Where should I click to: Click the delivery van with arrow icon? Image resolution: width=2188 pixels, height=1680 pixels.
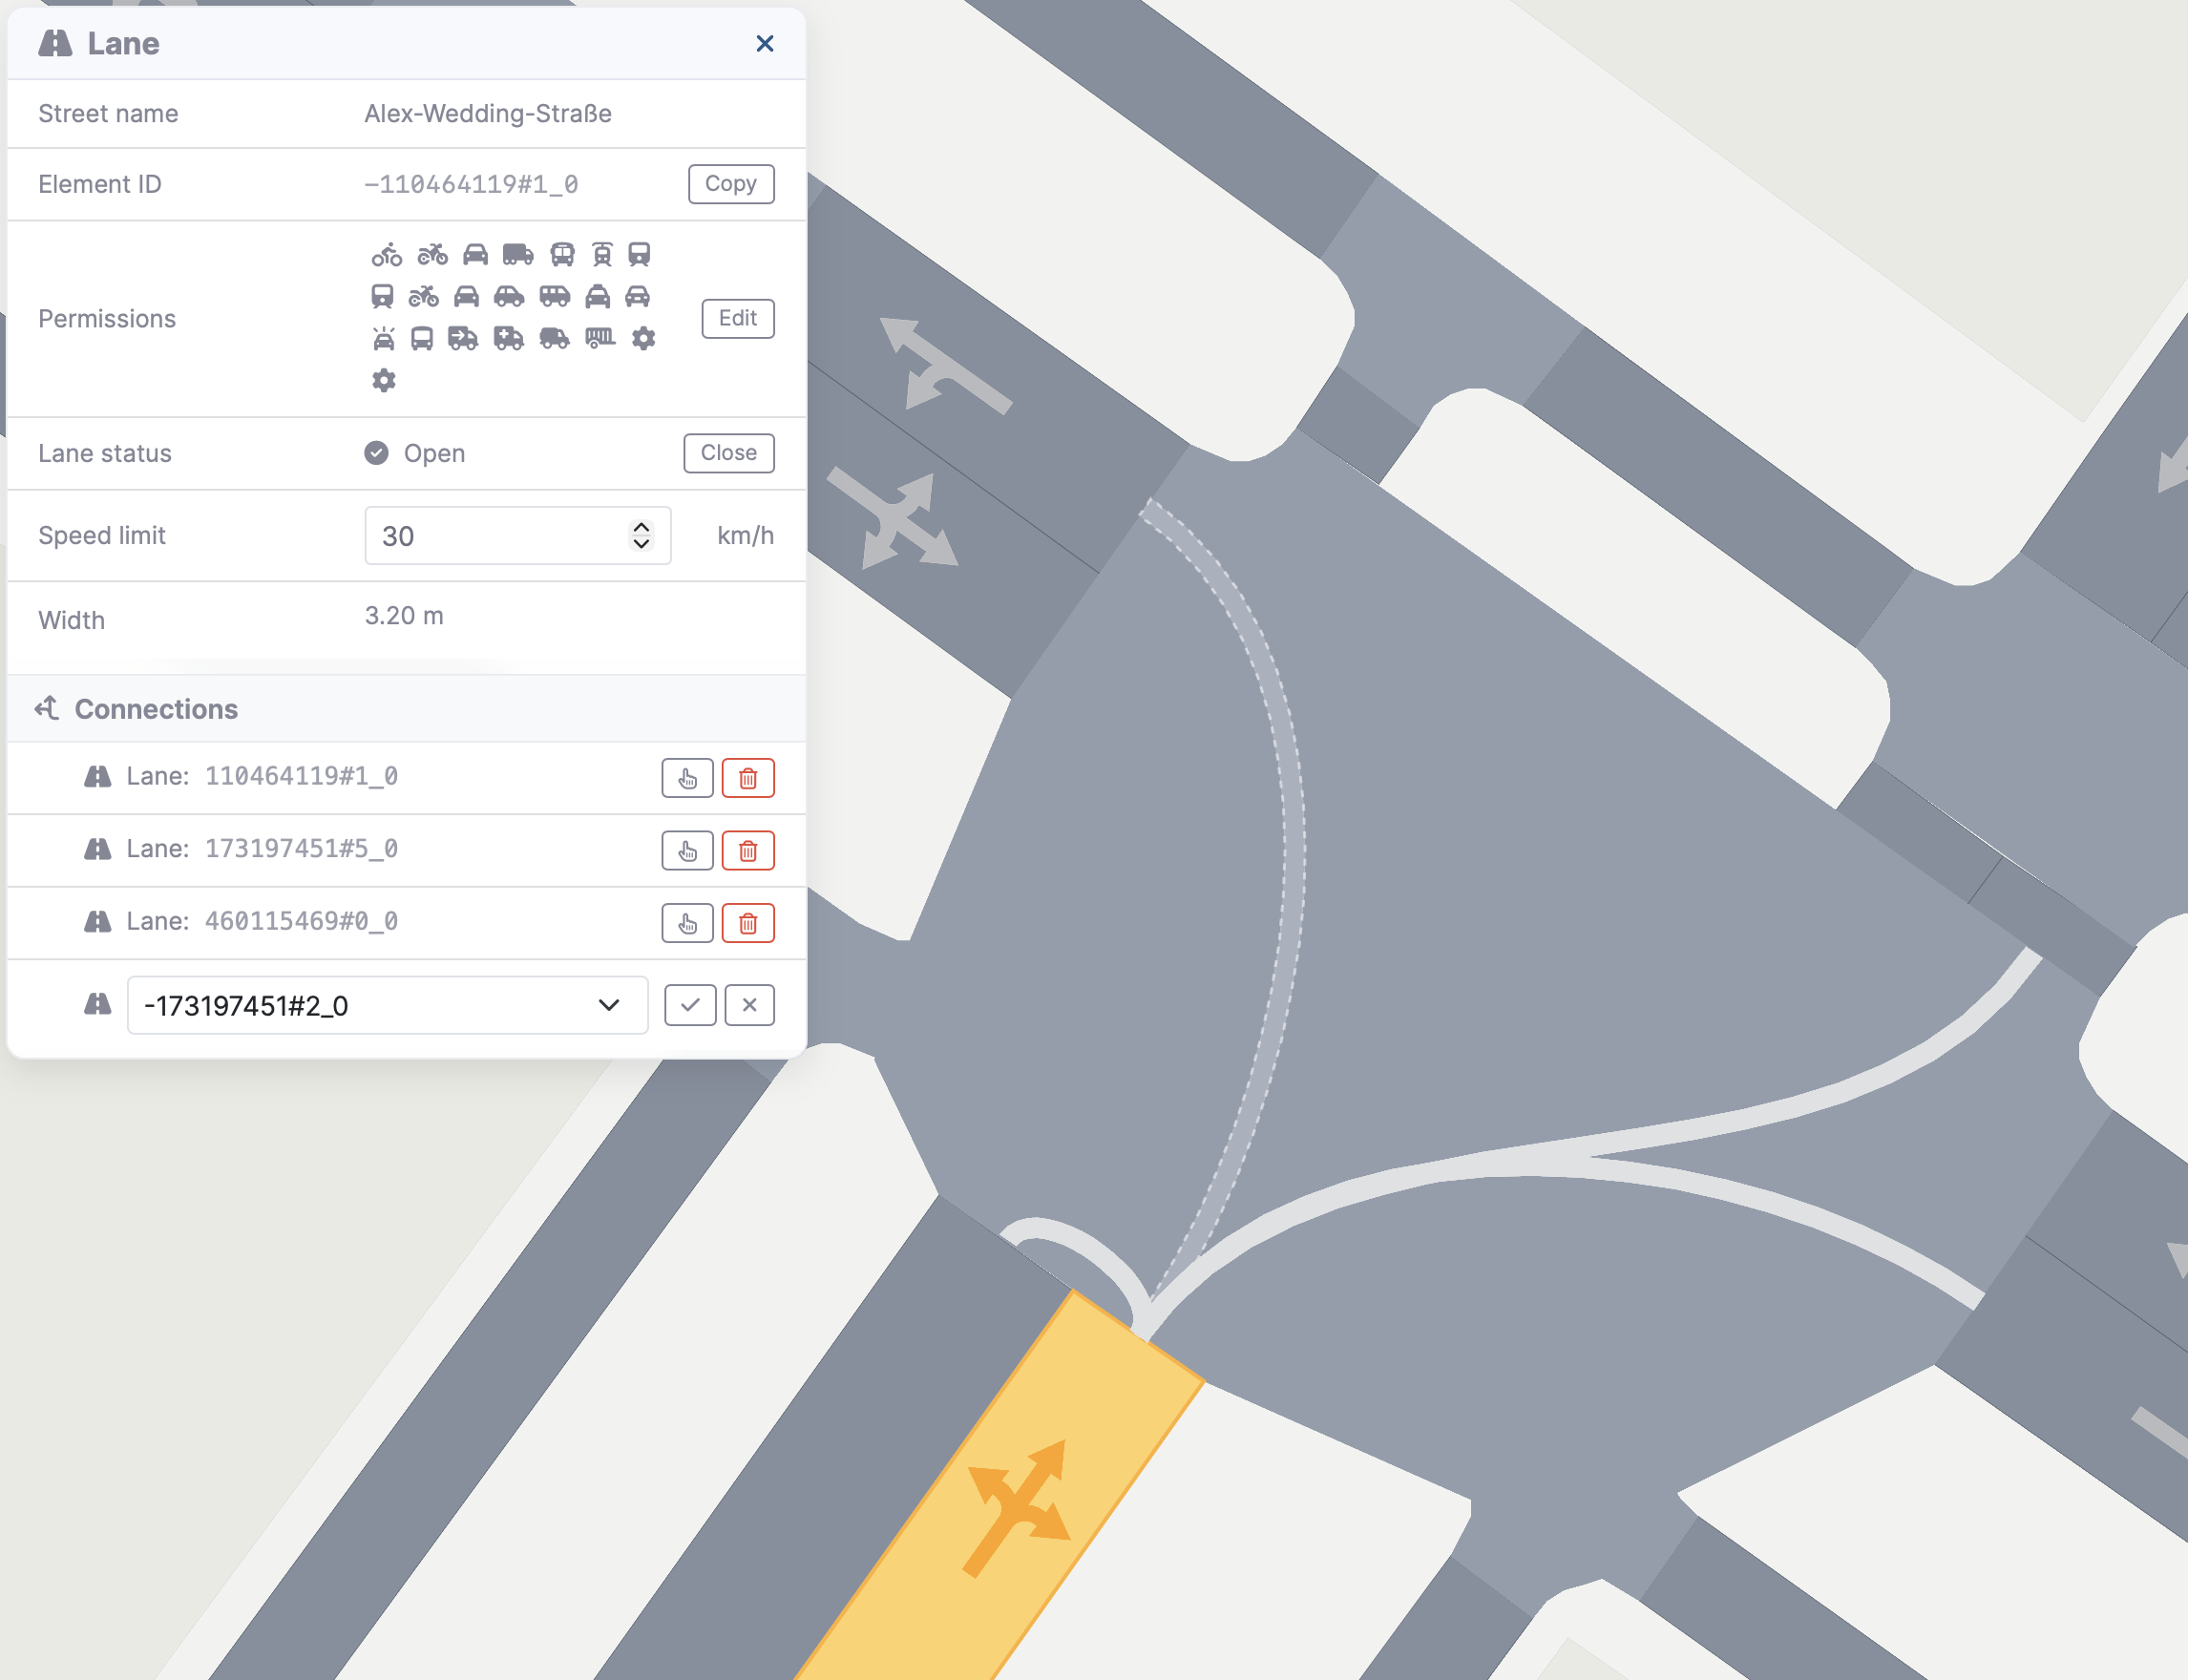(x=463, y=339)
